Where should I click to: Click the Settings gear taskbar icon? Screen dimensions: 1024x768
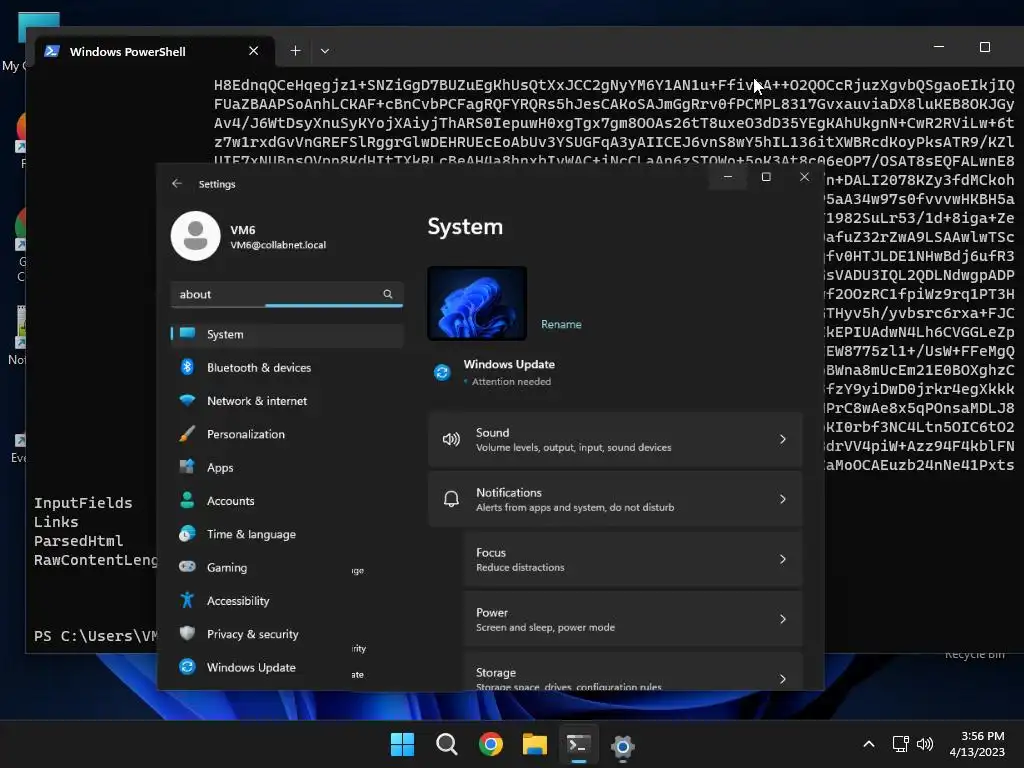tap(622, 746)
